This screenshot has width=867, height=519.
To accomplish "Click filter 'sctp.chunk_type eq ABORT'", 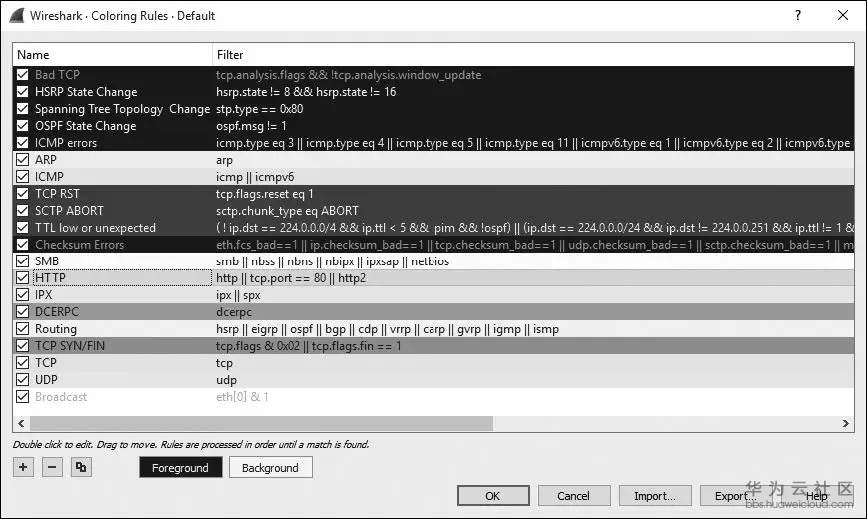I will (287, 211).
